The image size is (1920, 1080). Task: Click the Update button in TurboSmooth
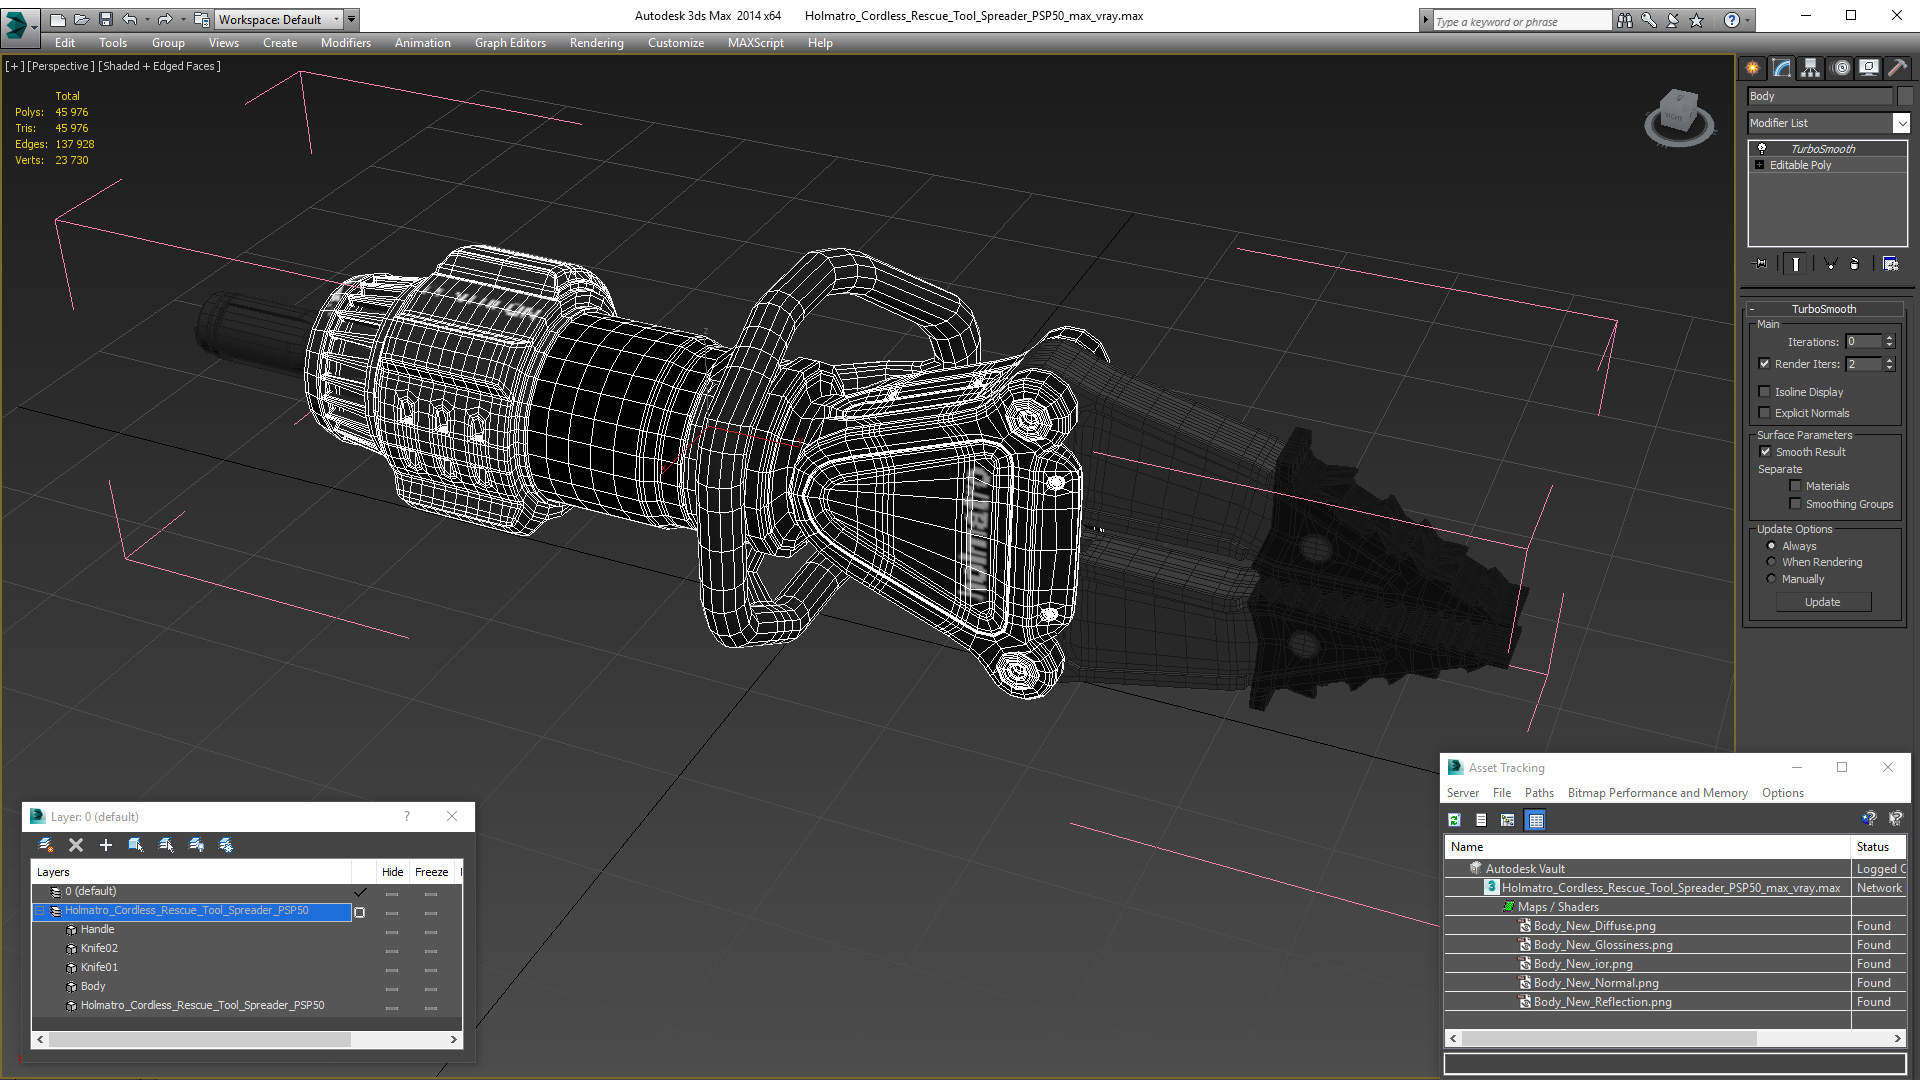tap(1823, 602)
